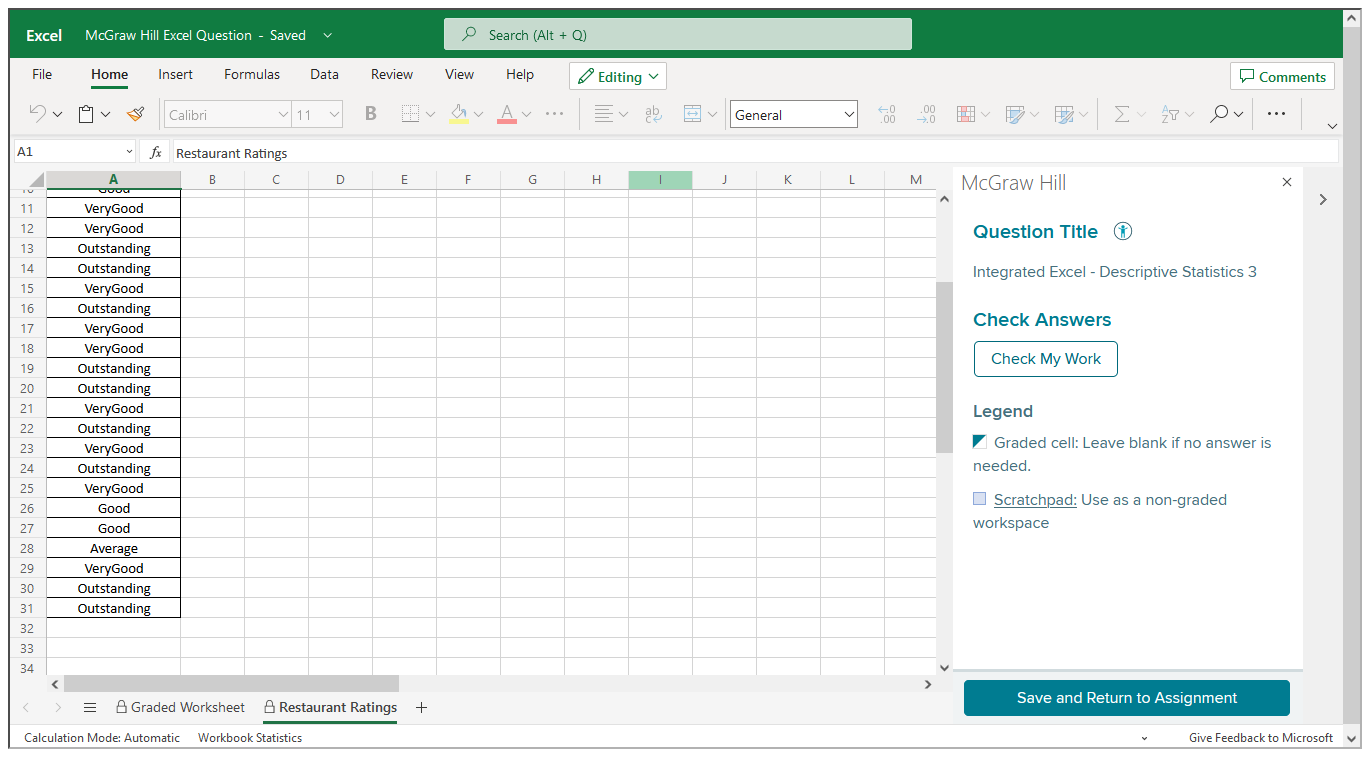
Task: Click the Check My Work button
Action: tap(1045, 358)
